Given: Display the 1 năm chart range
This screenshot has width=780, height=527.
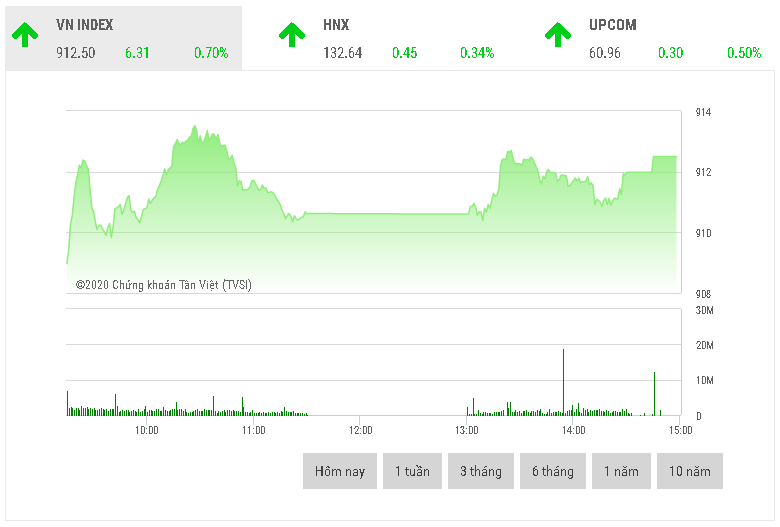Looking at the screenshot, I should [x=621, y=471].
